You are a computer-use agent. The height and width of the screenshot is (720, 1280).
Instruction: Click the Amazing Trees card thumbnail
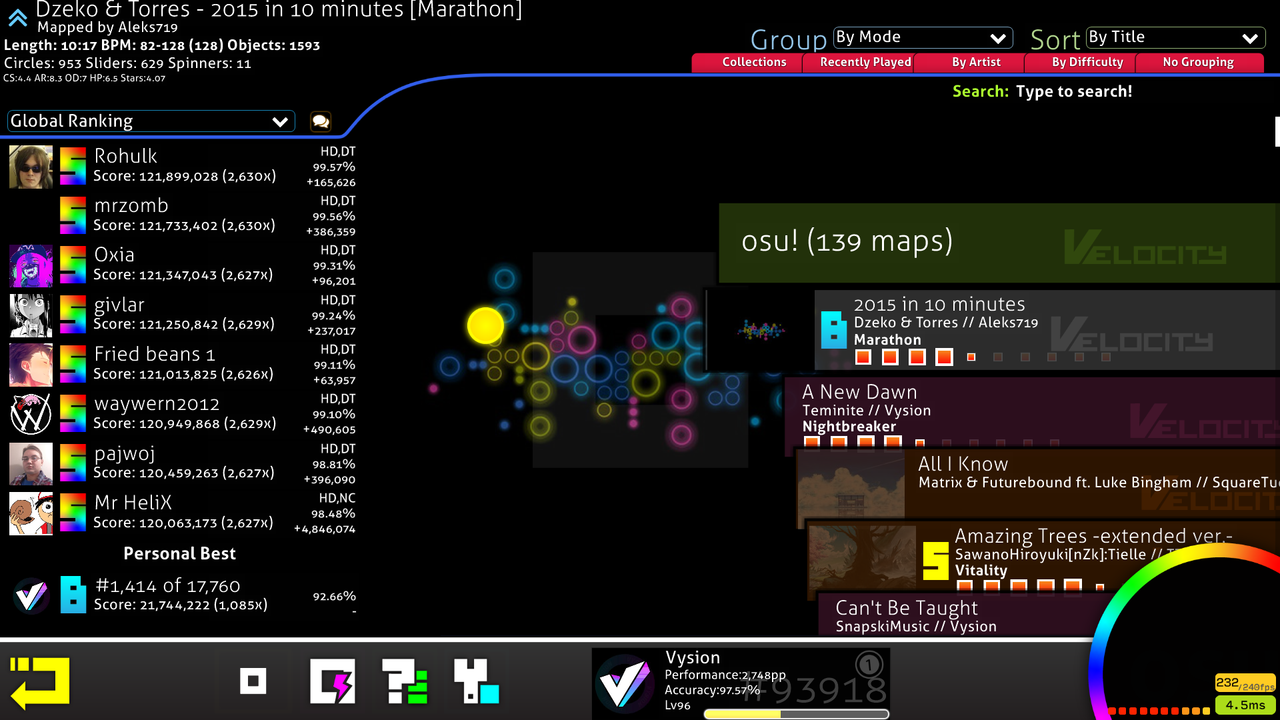(x=863, y=555)
